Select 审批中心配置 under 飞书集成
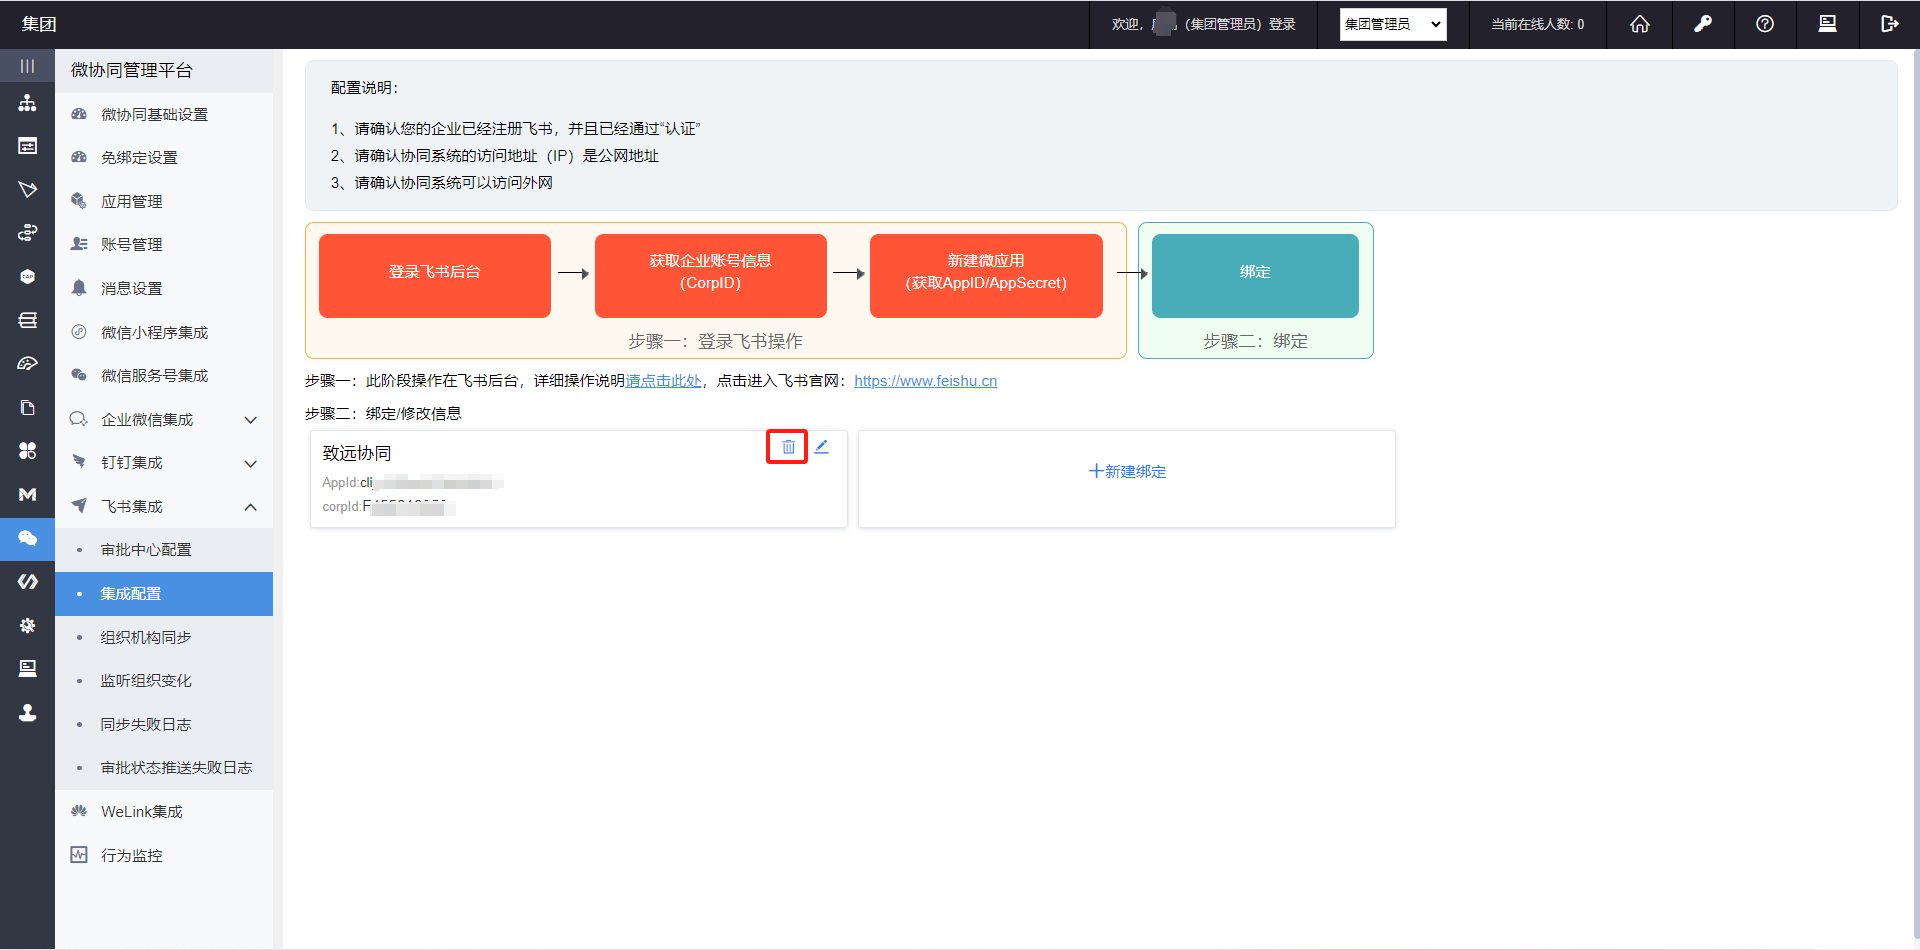This screenshot has height=950, width=1920. point(164,550)
